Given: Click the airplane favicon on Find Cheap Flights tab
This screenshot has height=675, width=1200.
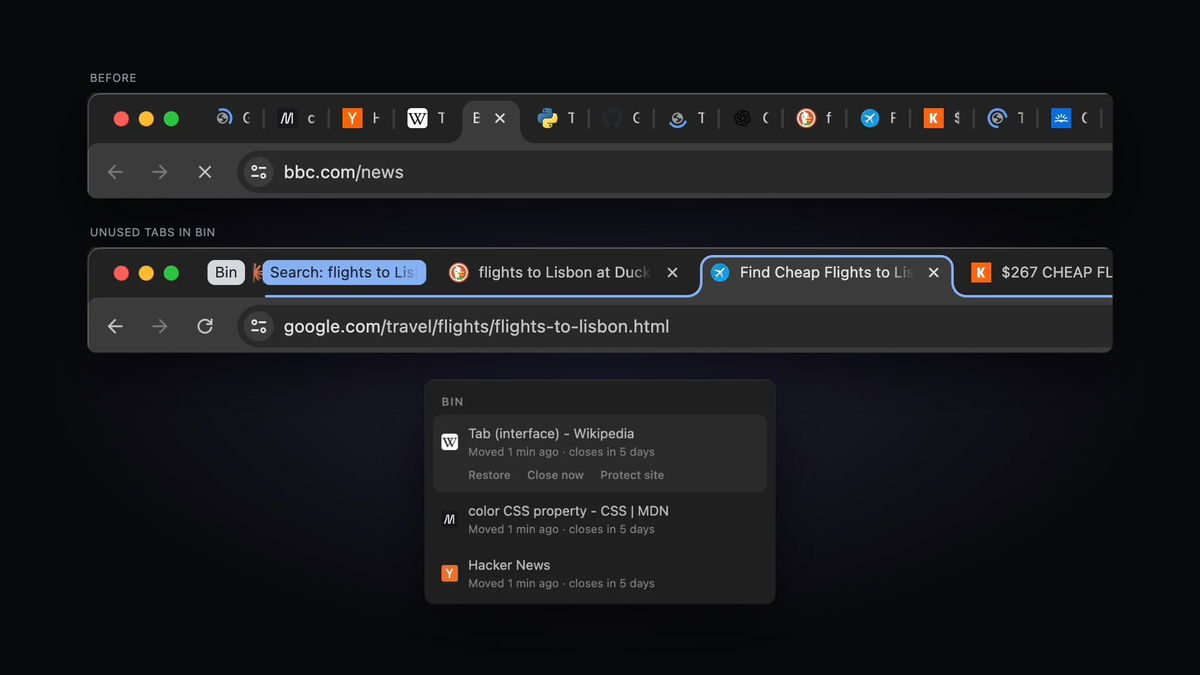Looking at the screenshot, I should click(720, 272).
